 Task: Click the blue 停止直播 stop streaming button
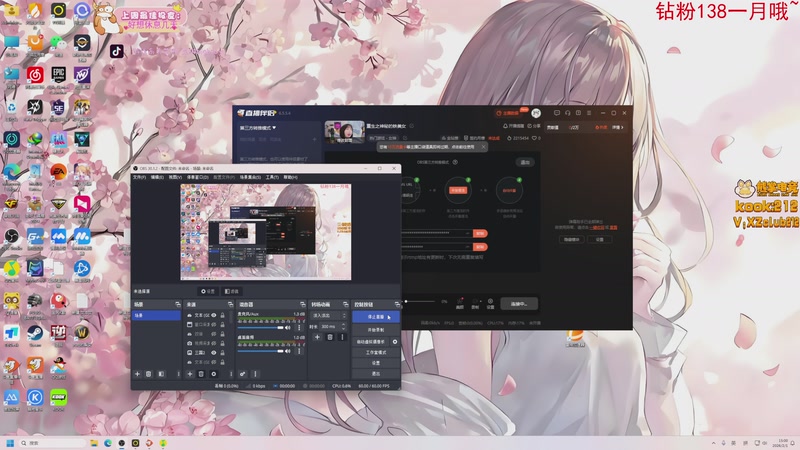(376, 317)
